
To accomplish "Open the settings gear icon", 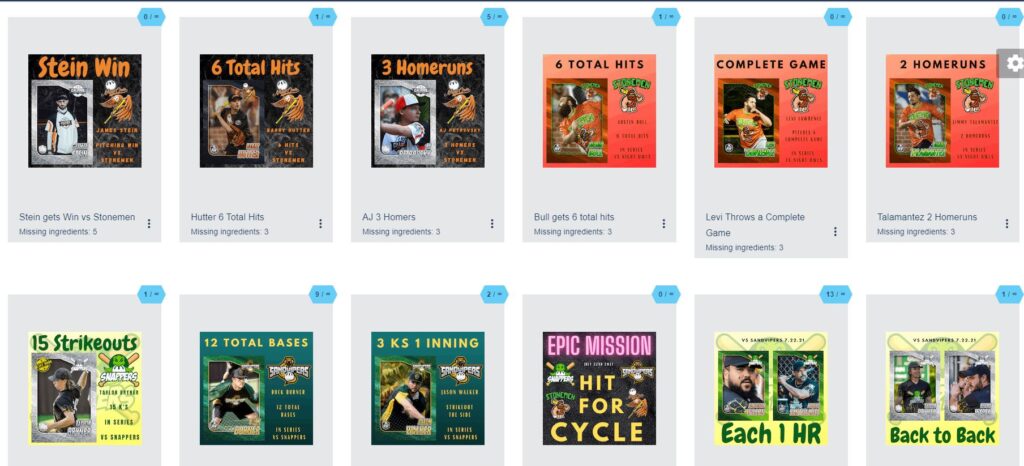I will [x=1014, y=63].
